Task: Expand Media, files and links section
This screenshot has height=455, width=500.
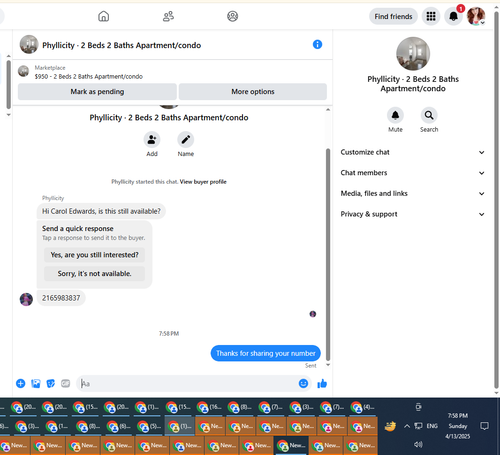Action: point(412,194)
